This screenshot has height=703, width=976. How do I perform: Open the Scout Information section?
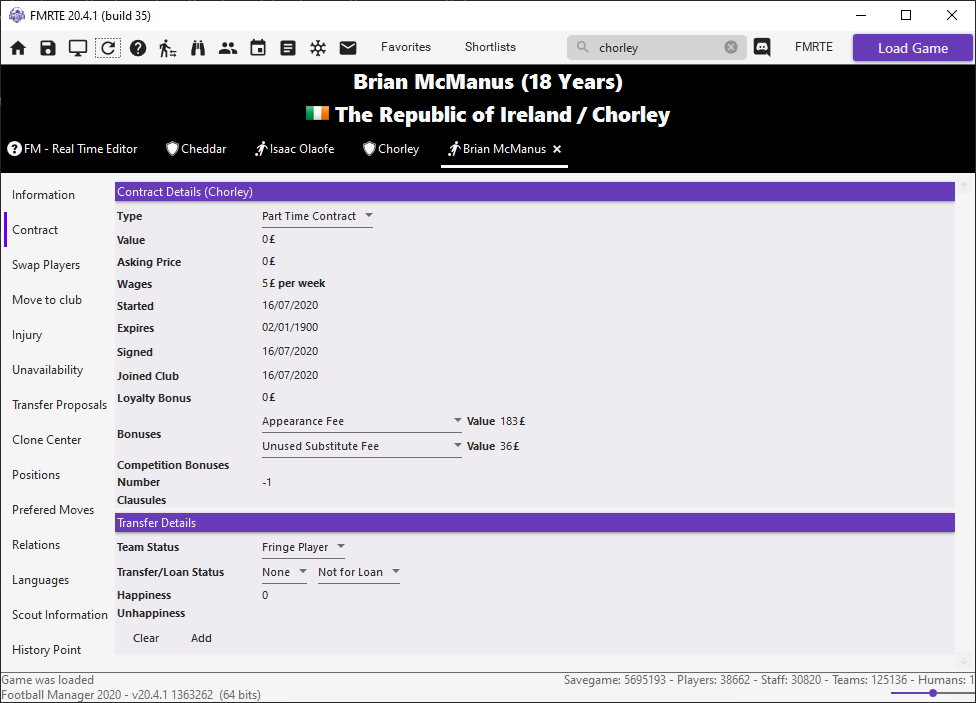tap(60, 615)
